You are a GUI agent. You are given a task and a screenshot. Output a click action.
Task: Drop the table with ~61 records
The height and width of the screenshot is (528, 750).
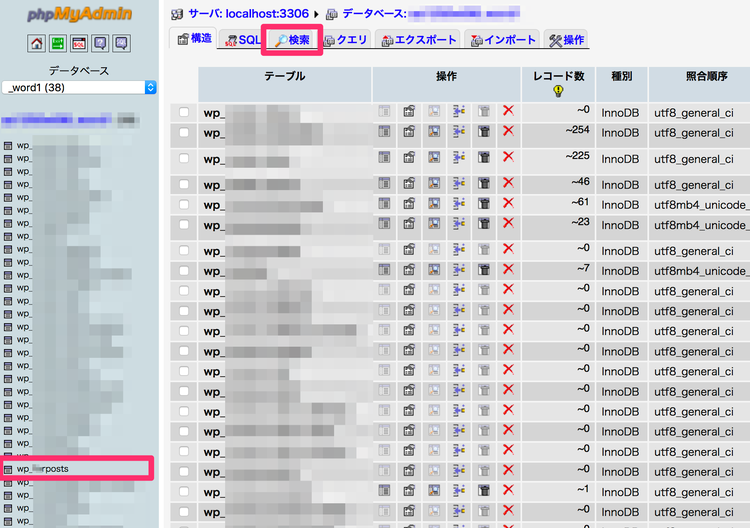[508, 203]
